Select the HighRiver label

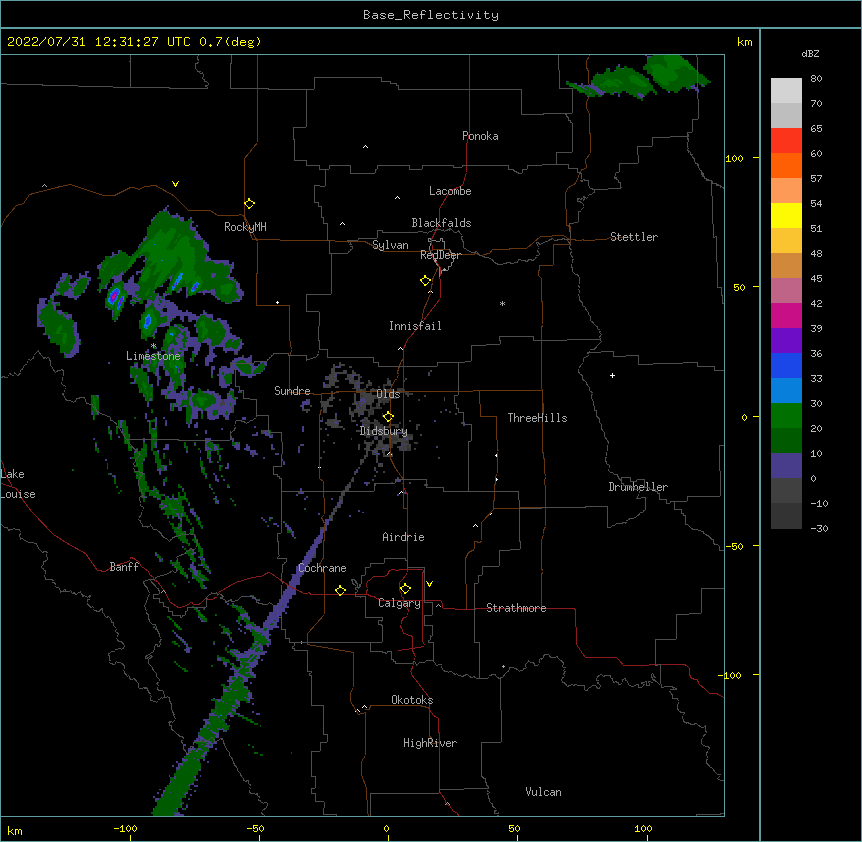point(430,743)
